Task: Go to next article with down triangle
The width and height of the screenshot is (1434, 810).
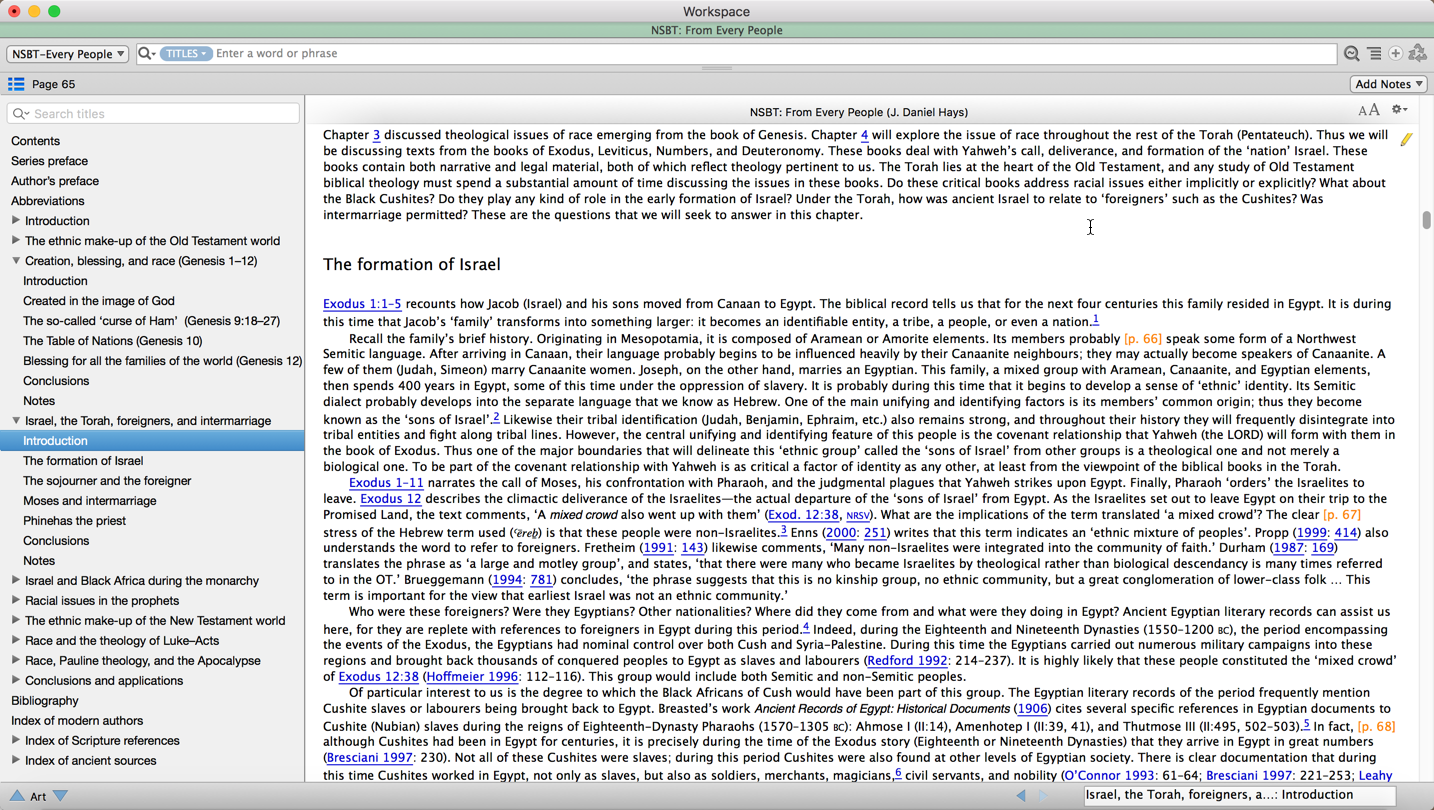Action: (x=60, y=796)
